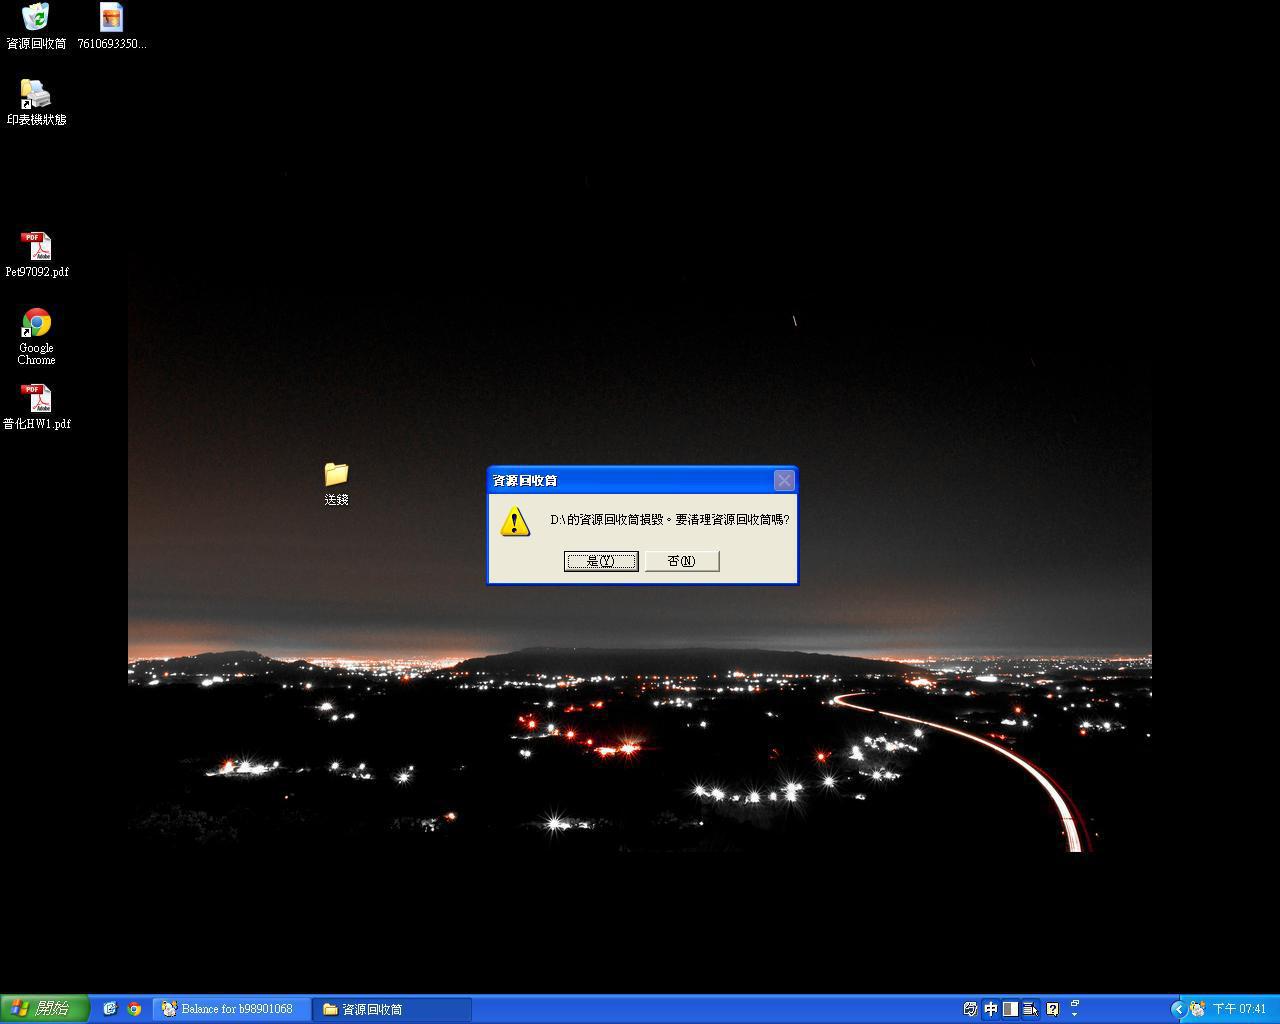Switch to 資源回收筒 taskbar window button
The width and height of the screenshot is (1280, 1024).
click(392, 1009)
